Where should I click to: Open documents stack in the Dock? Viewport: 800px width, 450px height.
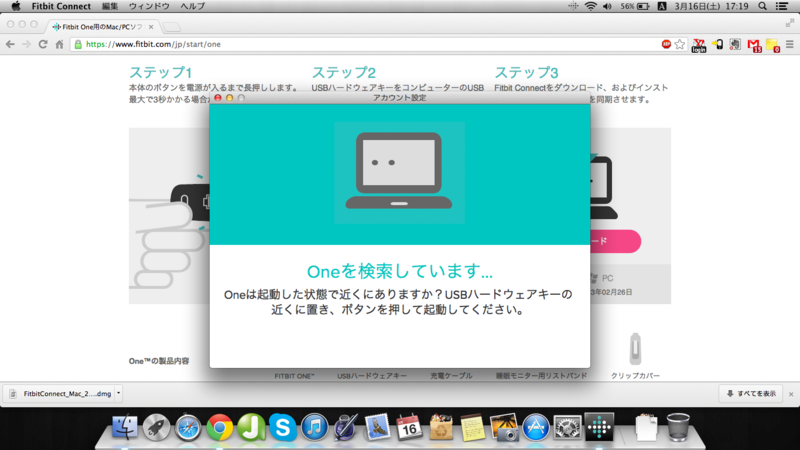tap(646, 427)
